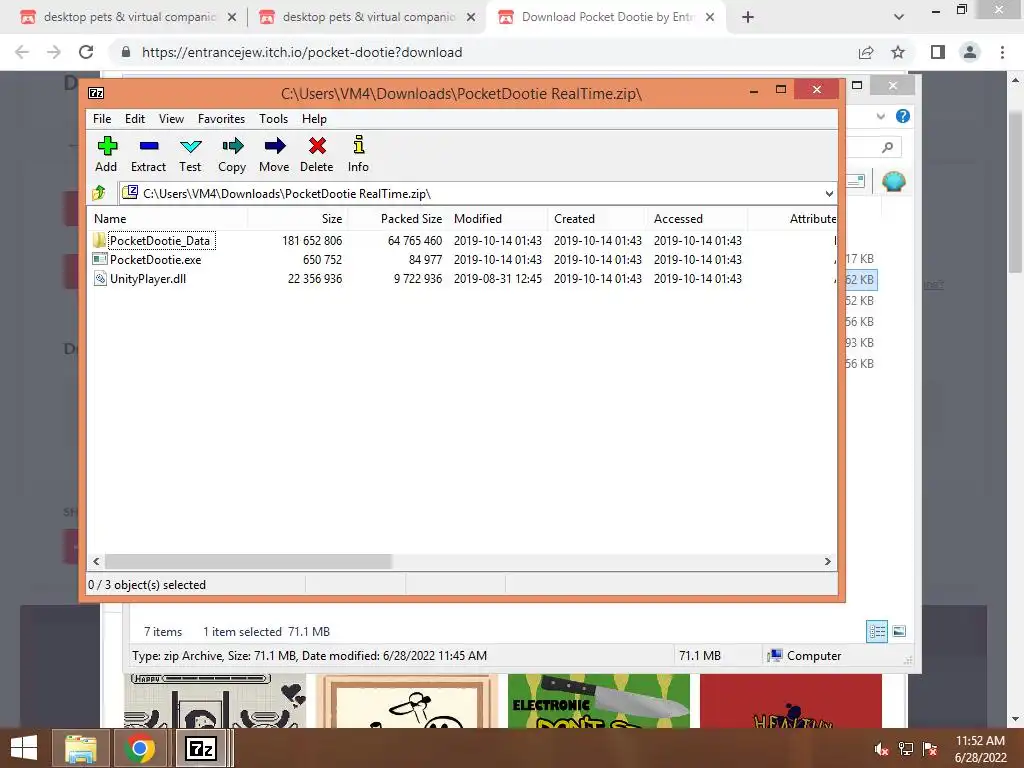The width and height of the screenshot is (1024, 768).
Task: Open the Edit menu
Action: point(135,119)
